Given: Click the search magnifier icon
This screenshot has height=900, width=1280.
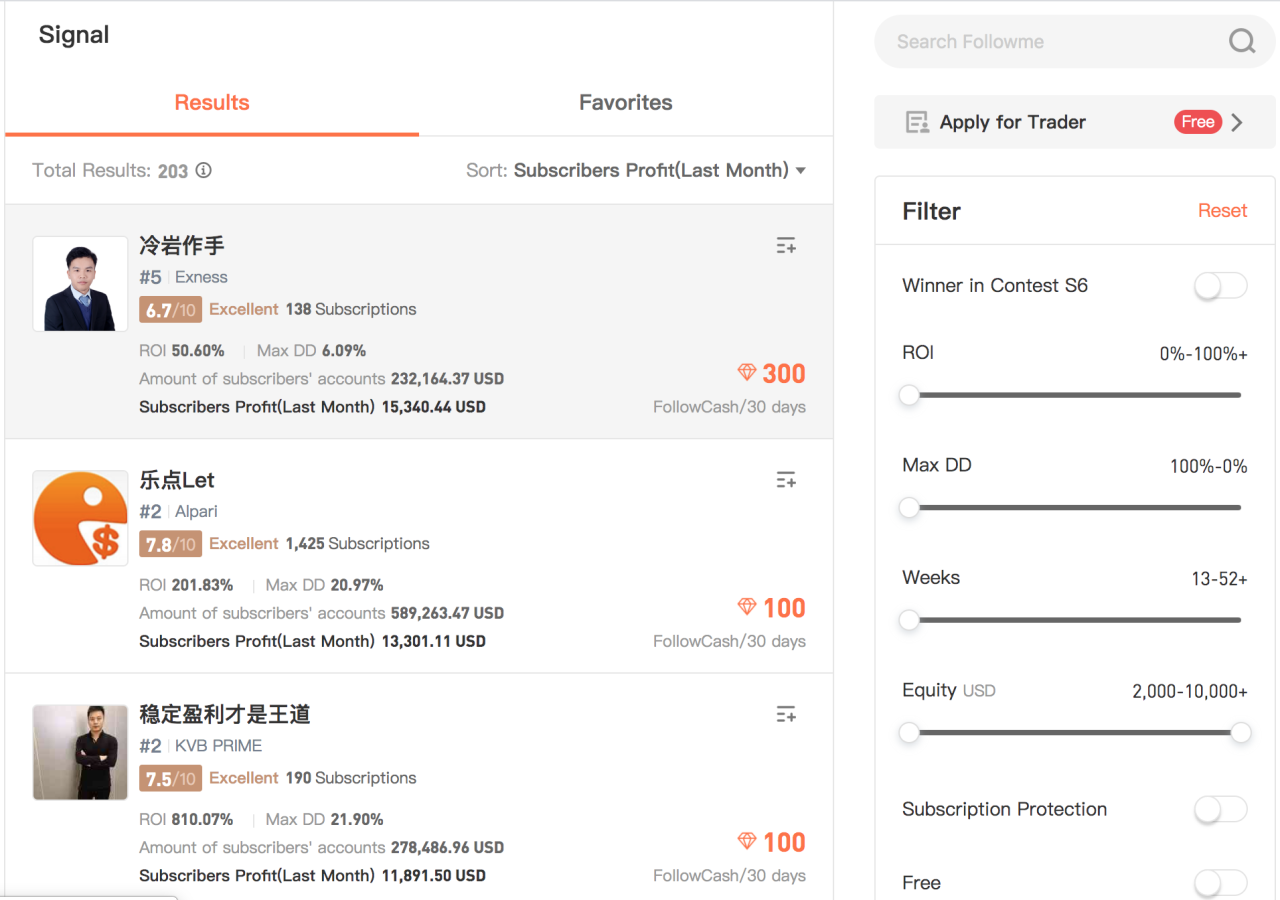Looking at the screenshot, I should point(1241,42).
